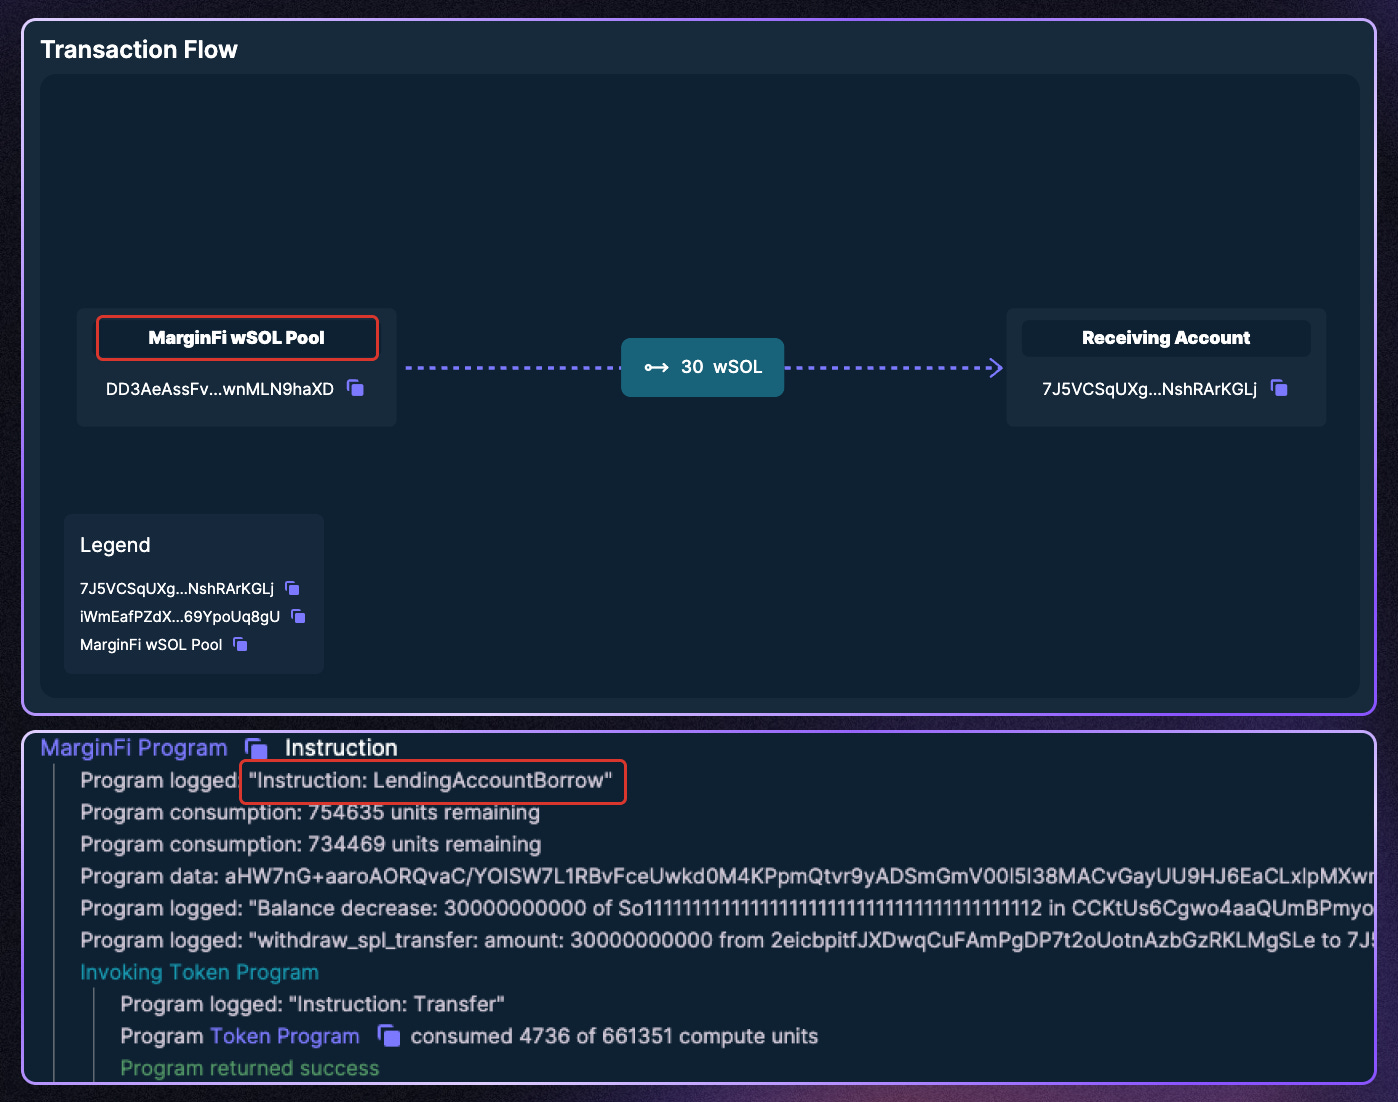
Task: Click the arrow icon in the wSOL badge
Action: pos(656,368)
